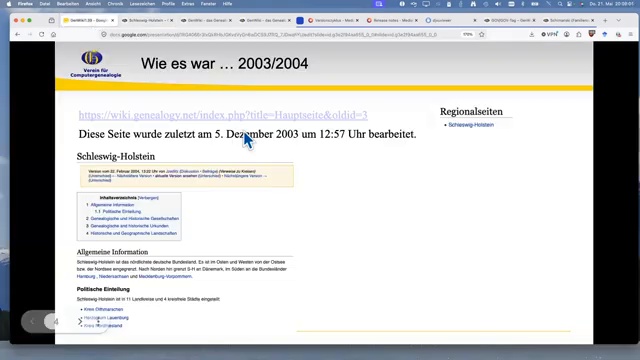Open Genealogische and historische Urkunden entry
The height and width of the screenshot is (360, 640).
click(129, 226)
